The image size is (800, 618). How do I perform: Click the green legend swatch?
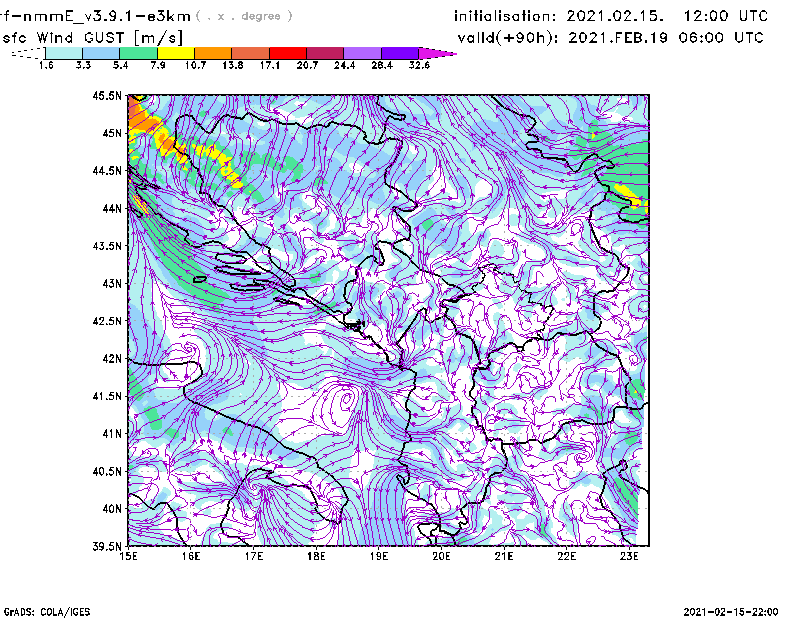click(x=138, y=53)
